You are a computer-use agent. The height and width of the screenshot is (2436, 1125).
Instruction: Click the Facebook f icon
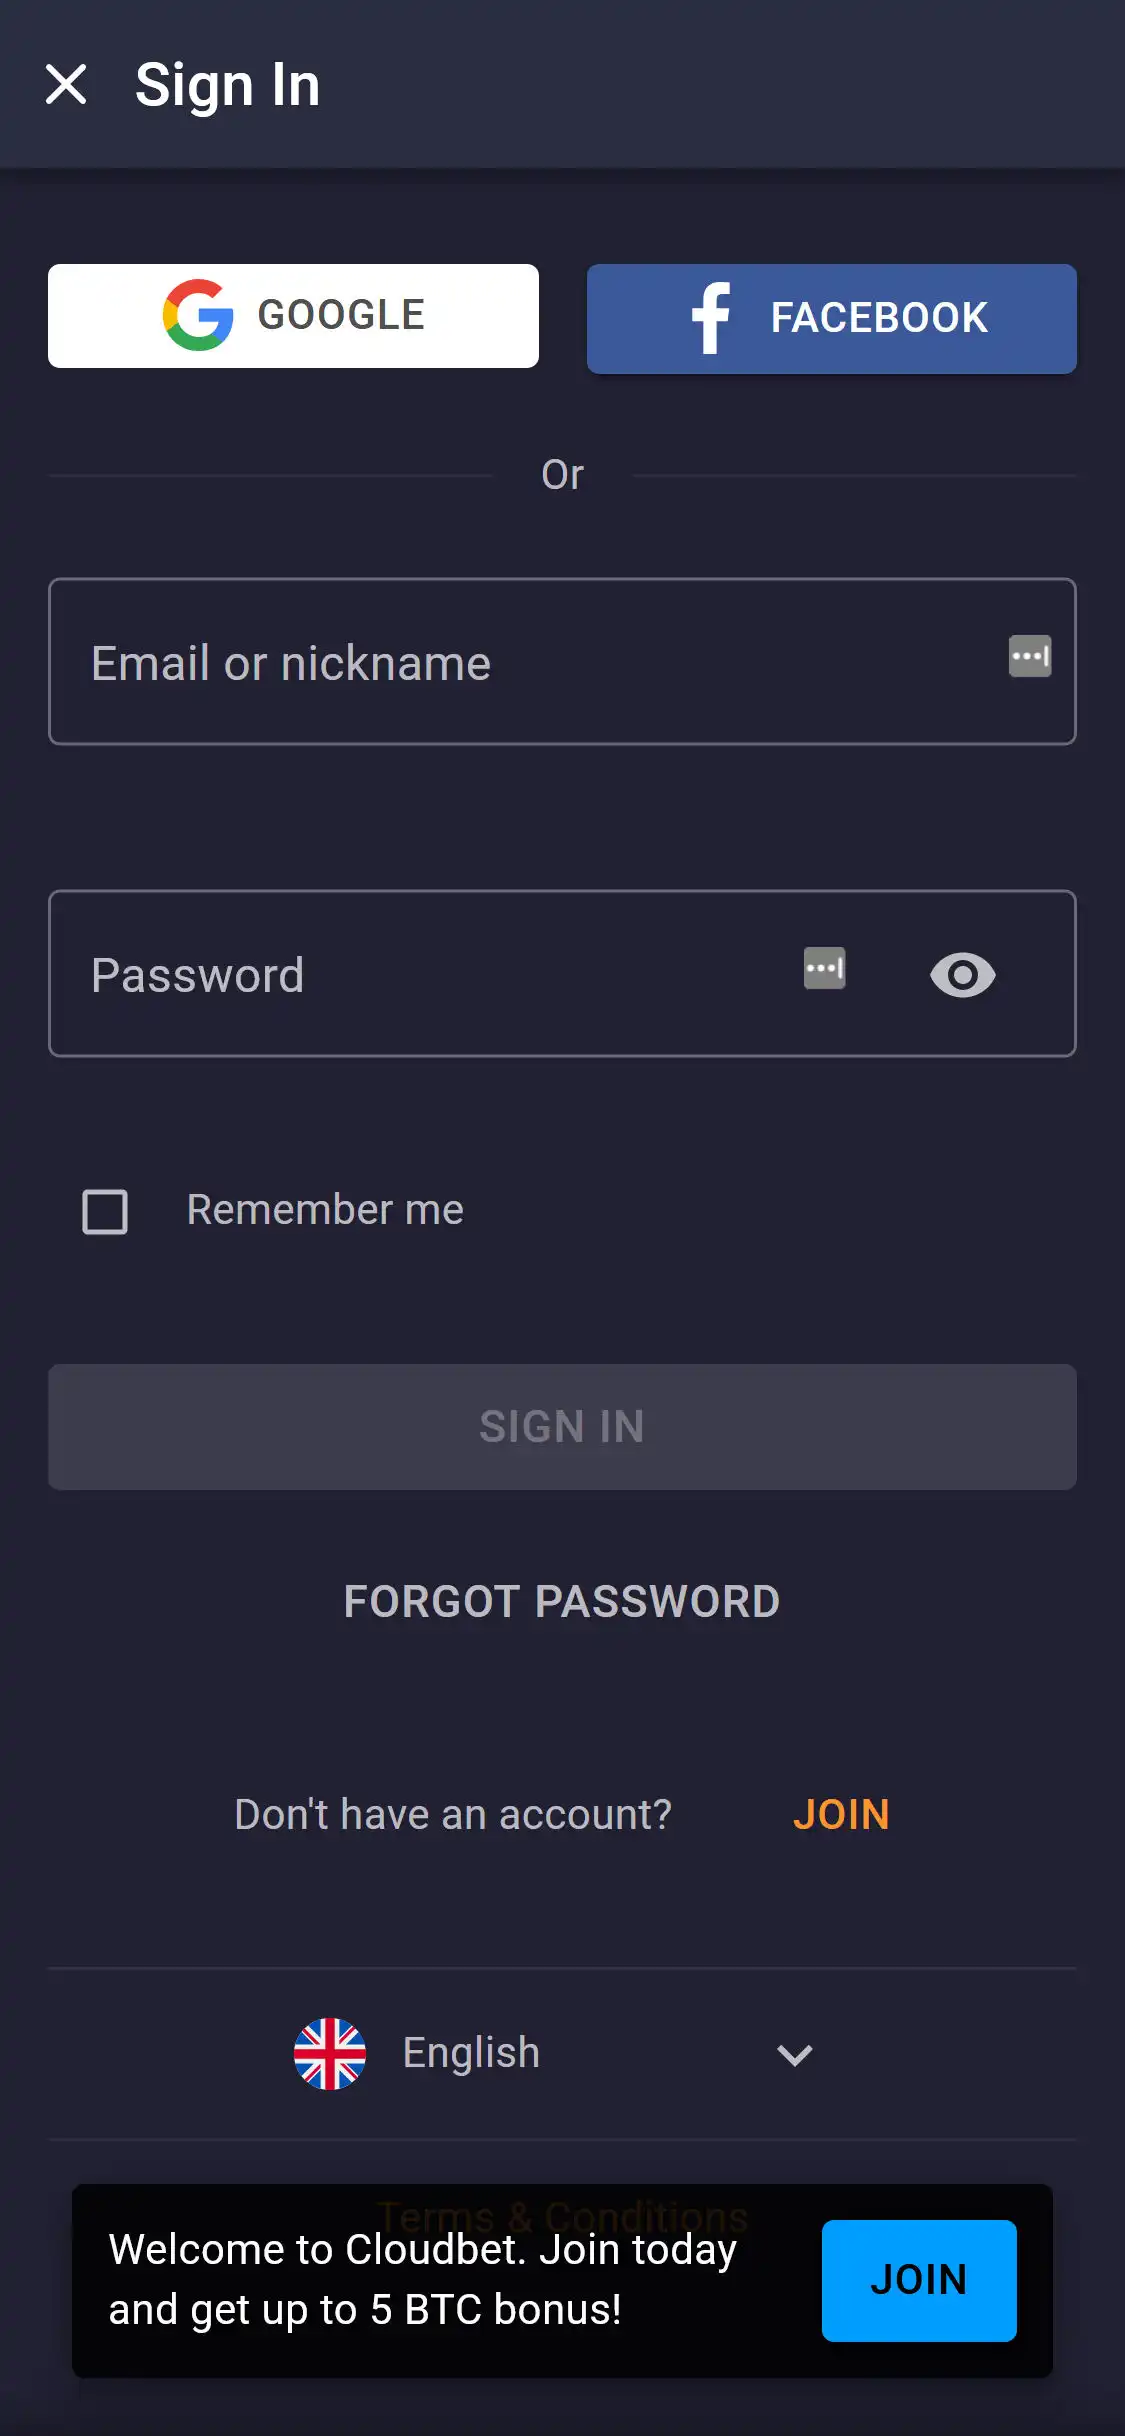click(711, 318)
